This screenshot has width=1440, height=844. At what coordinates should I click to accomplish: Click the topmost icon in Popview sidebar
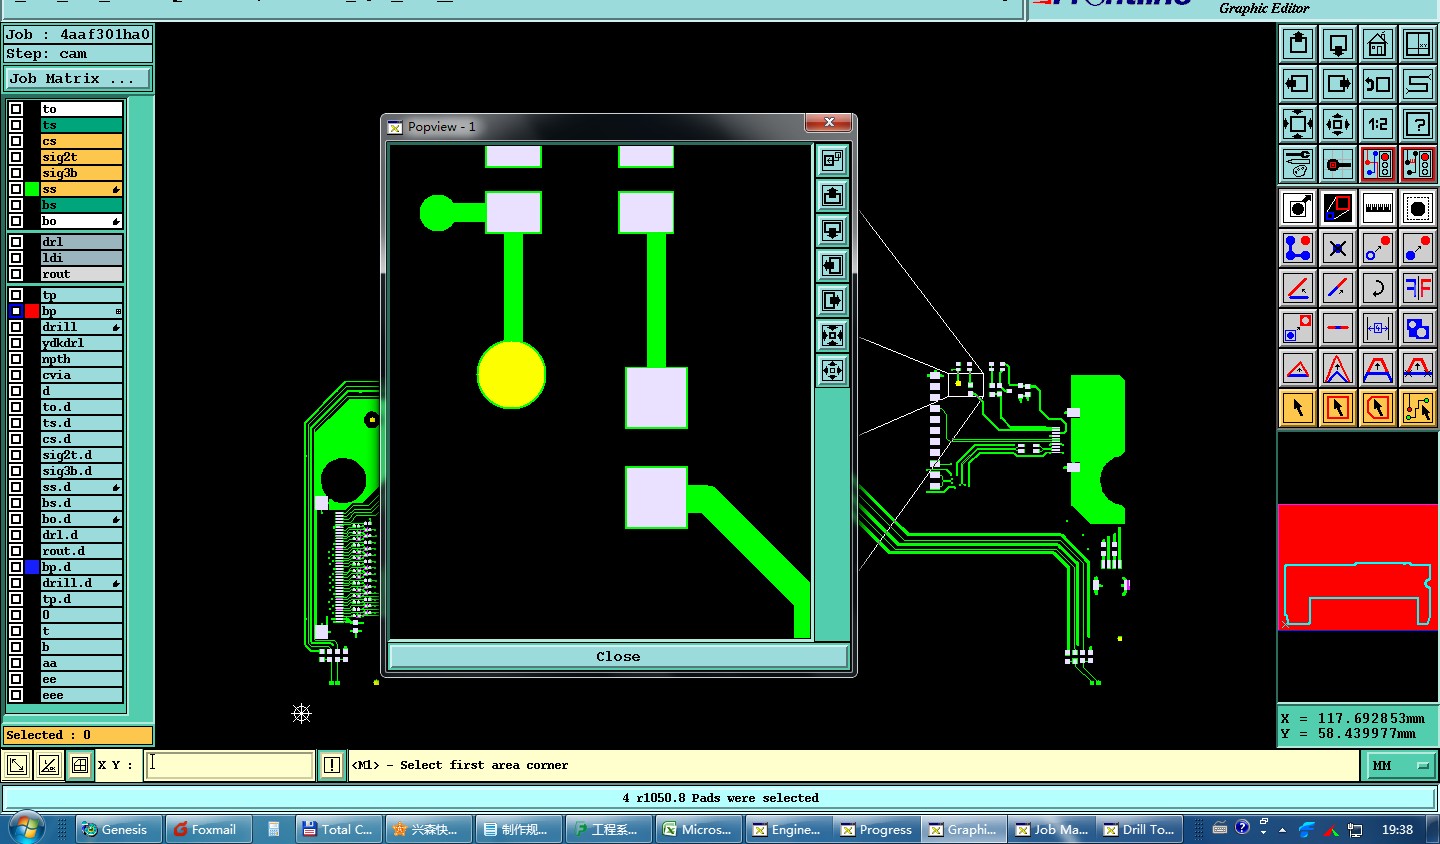coord(832,160)
